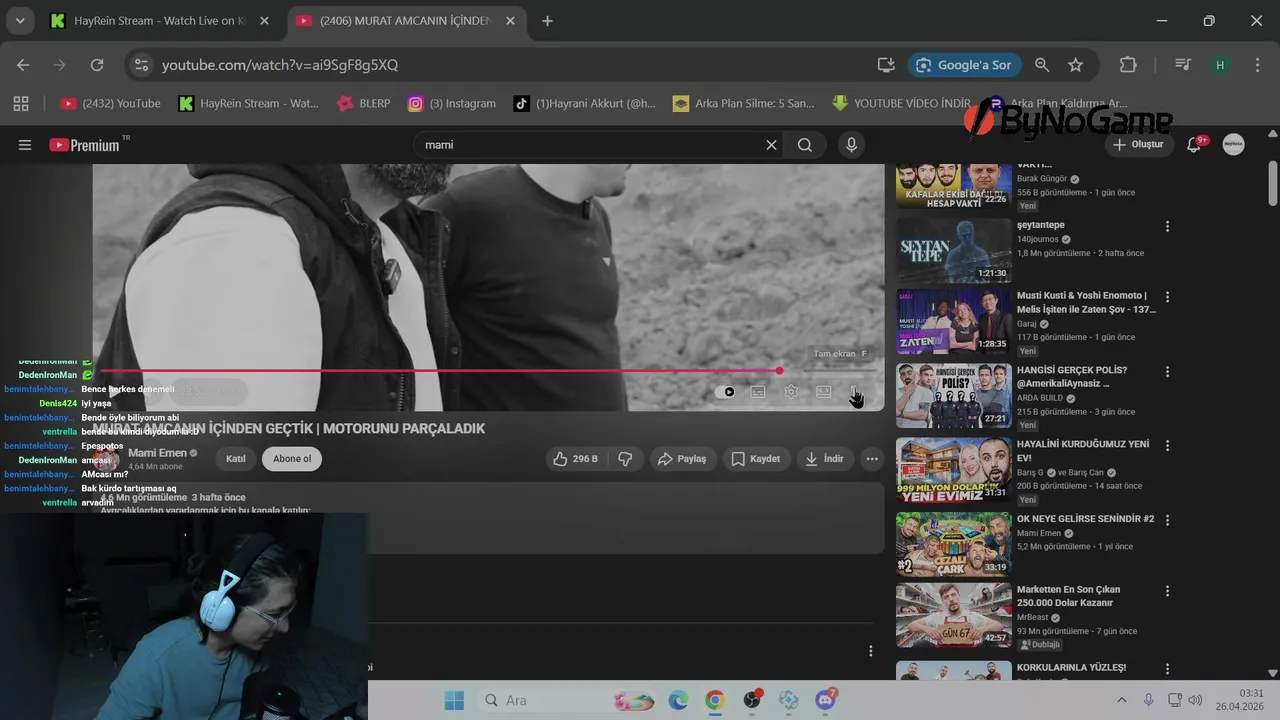This screenshot has height=720, width=1280.
Task: Click the install/cast icon in the address bar
Action: tap(886, 65)
